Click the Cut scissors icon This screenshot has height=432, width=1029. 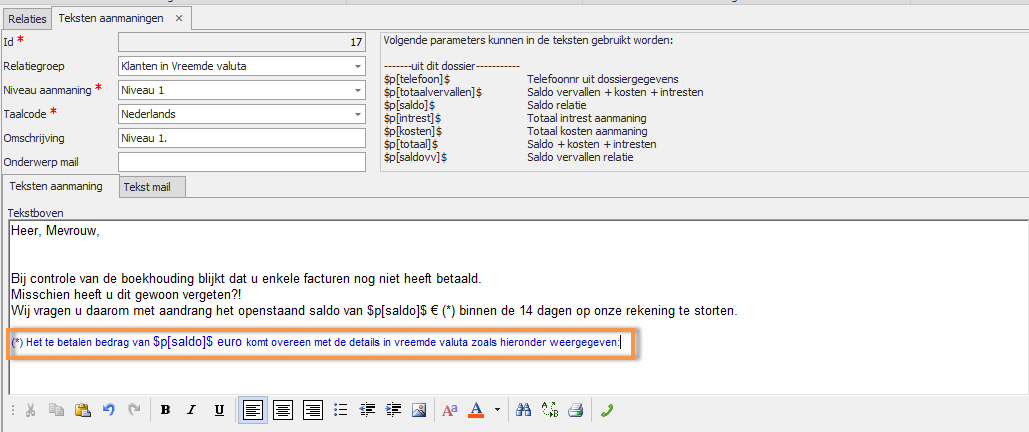pyautogui.click(x=30, y=410)
